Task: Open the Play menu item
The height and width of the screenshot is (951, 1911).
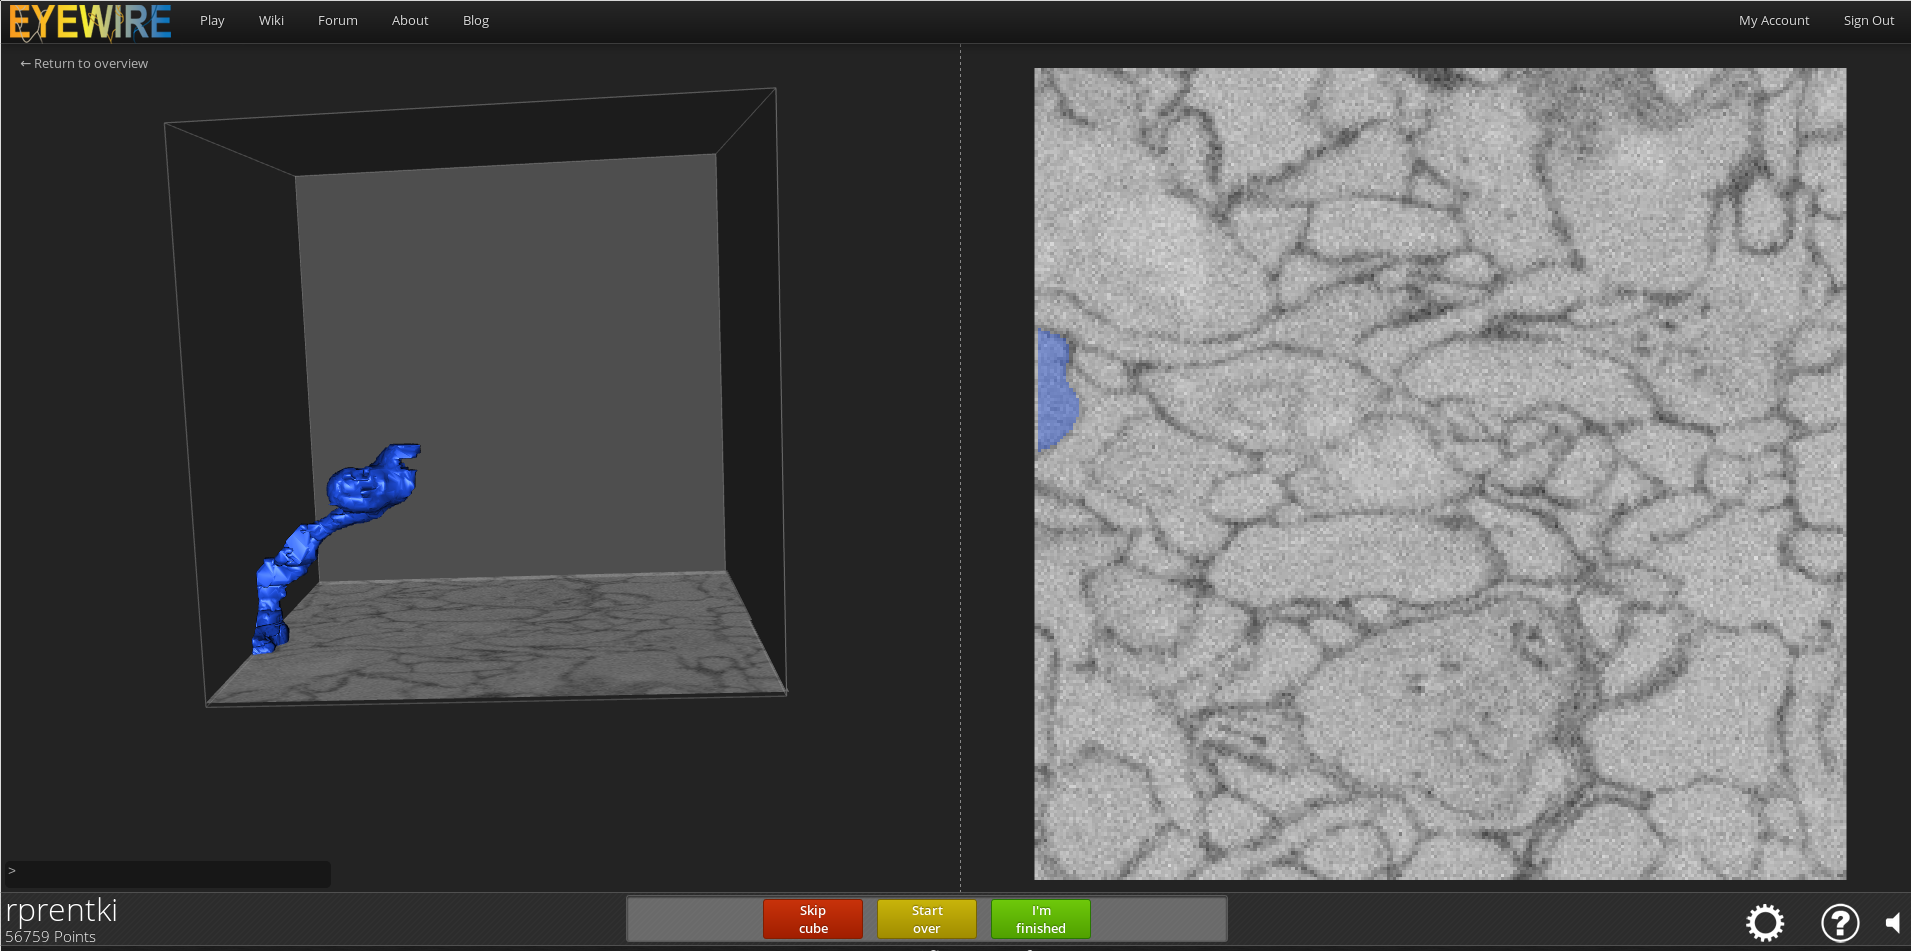Action: click(x=212, y=21)
